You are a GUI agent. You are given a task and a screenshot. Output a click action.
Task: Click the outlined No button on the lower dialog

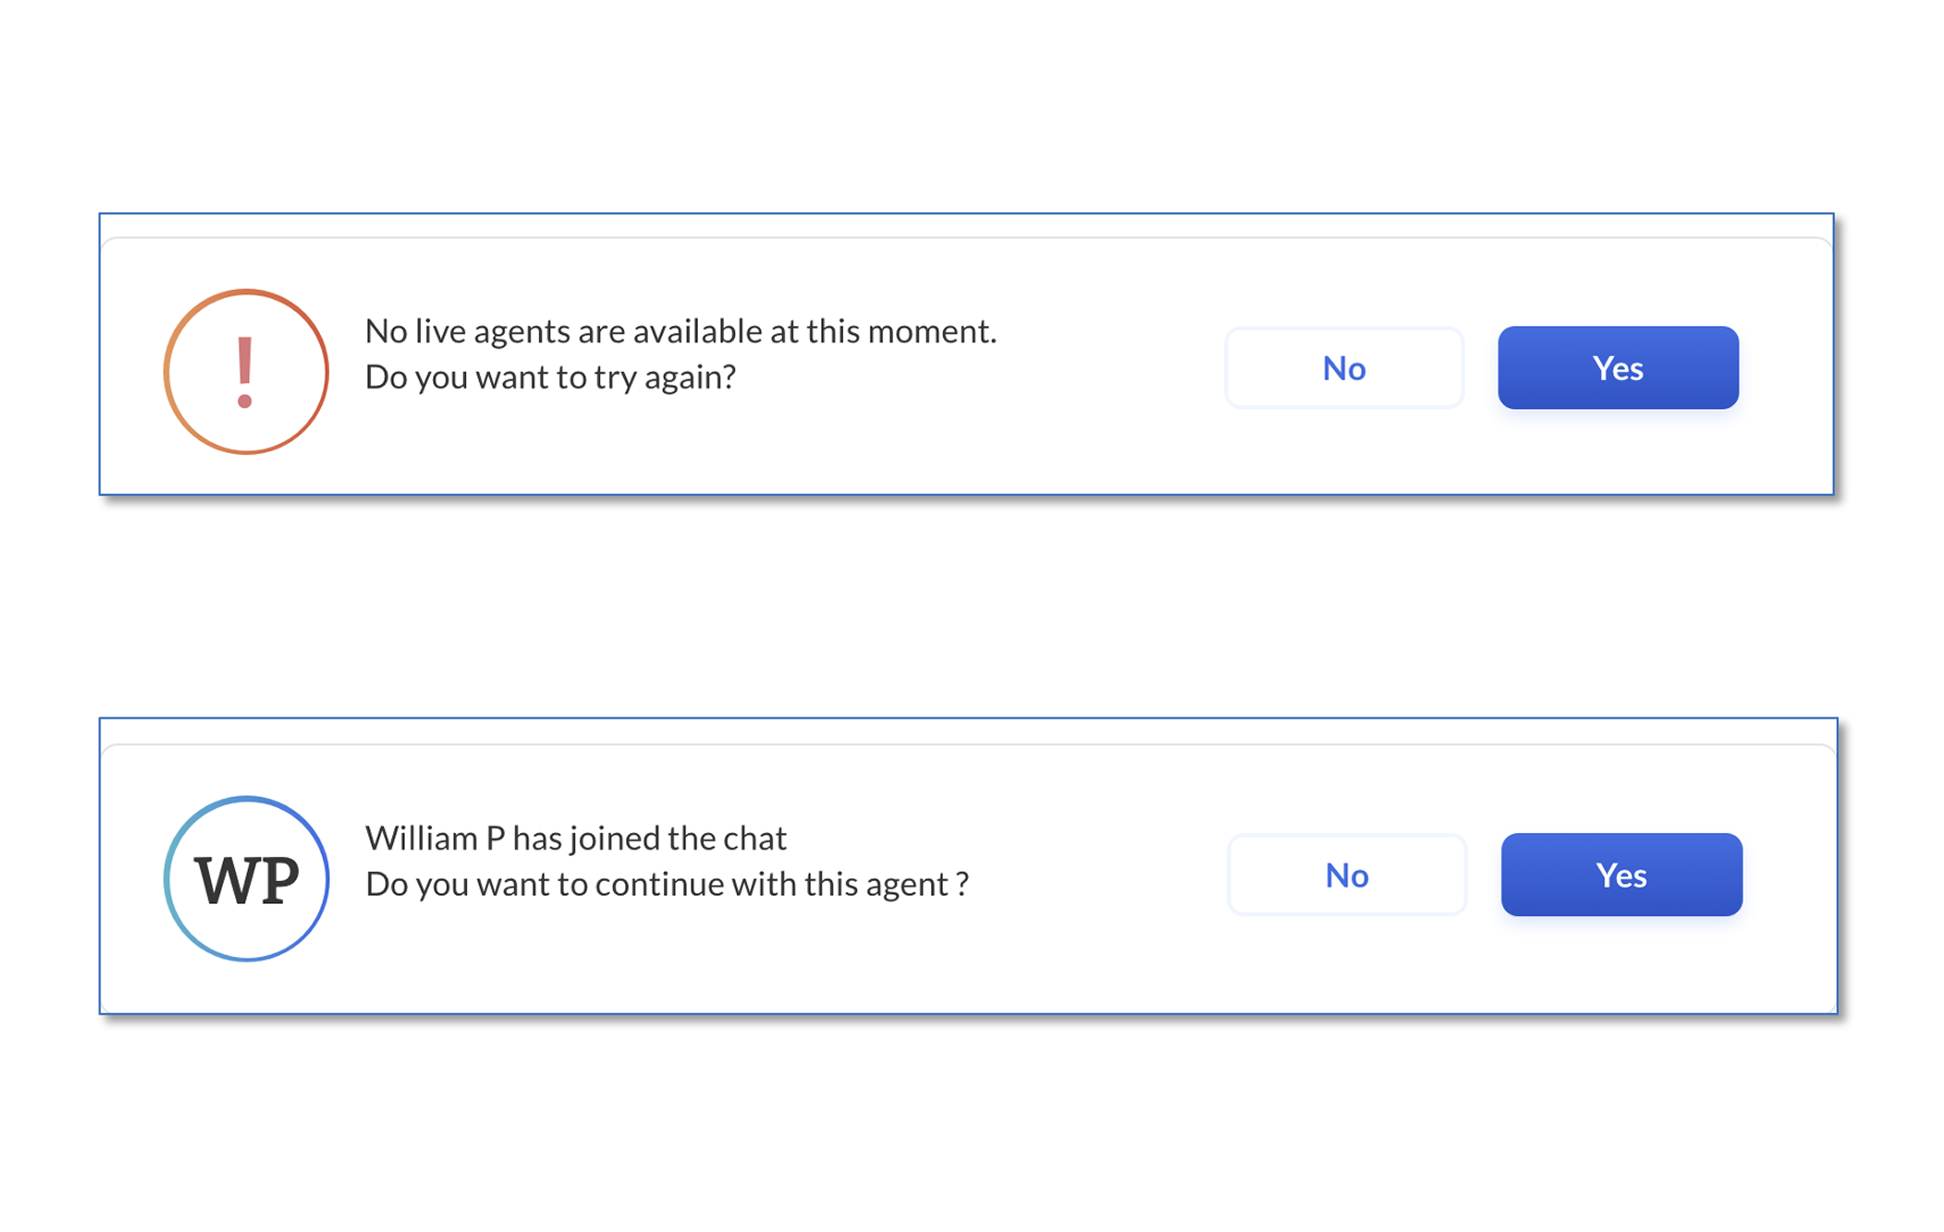(1347, 875)
